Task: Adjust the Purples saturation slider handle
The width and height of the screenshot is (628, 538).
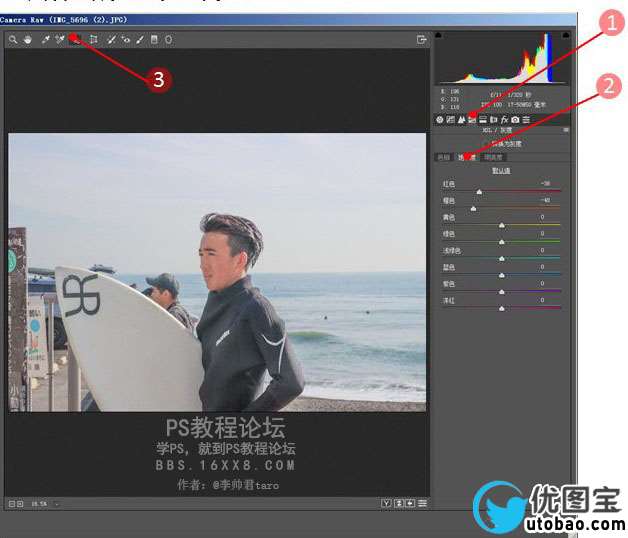Action: (x=502, y=292)
